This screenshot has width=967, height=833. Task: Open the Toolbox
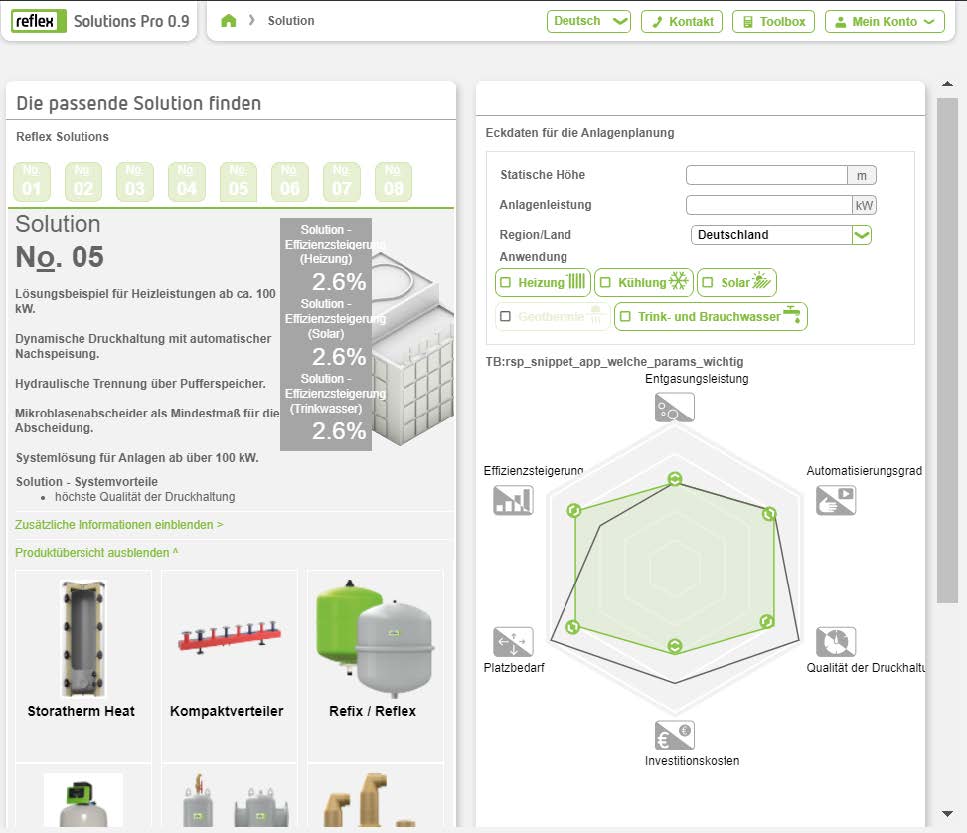point(773,22)
